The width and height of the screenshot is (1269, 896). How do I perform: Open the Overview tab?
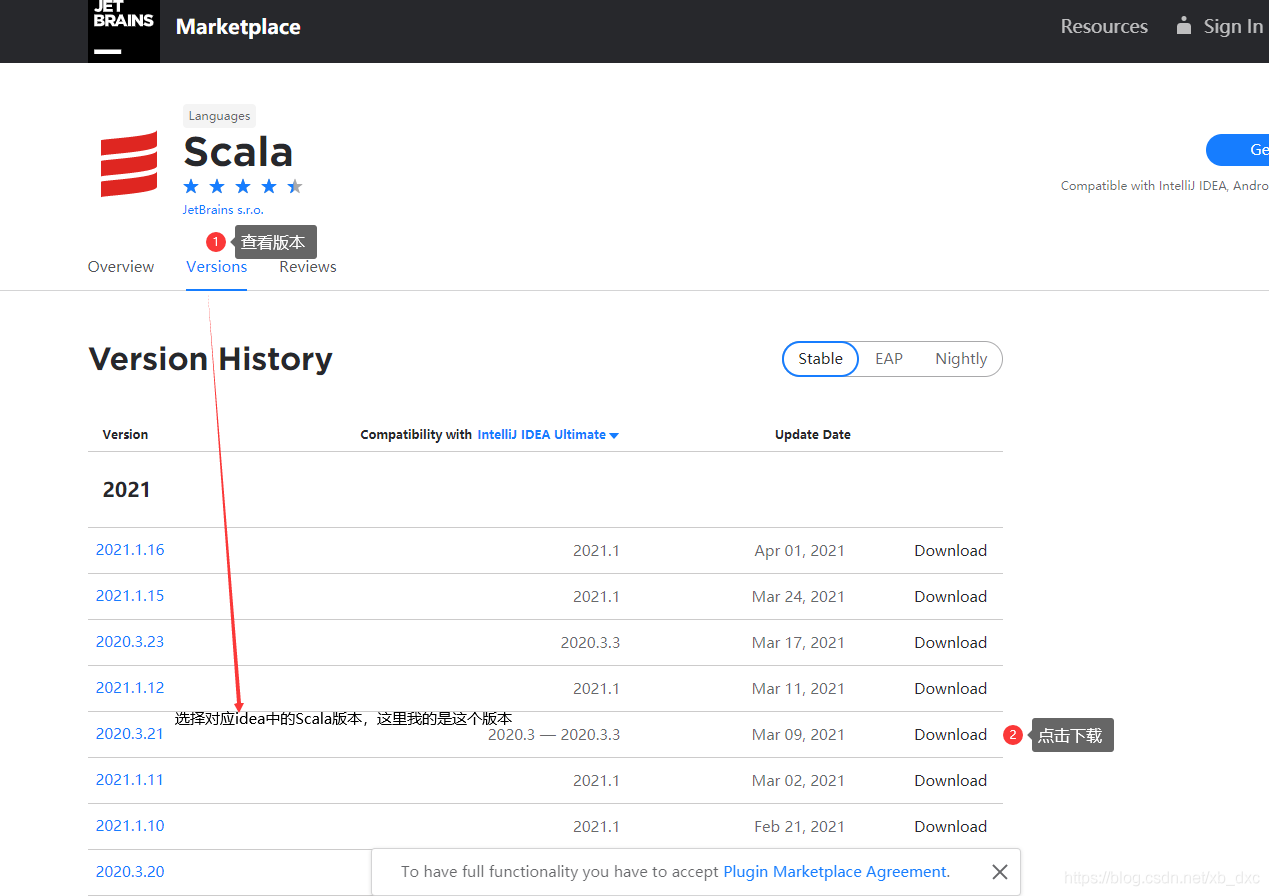(x=121, y=267)
